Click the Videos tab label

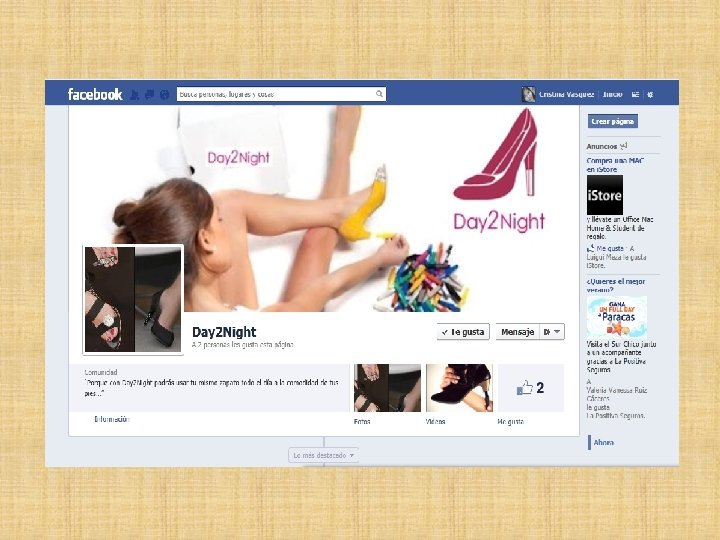point(435,422)
